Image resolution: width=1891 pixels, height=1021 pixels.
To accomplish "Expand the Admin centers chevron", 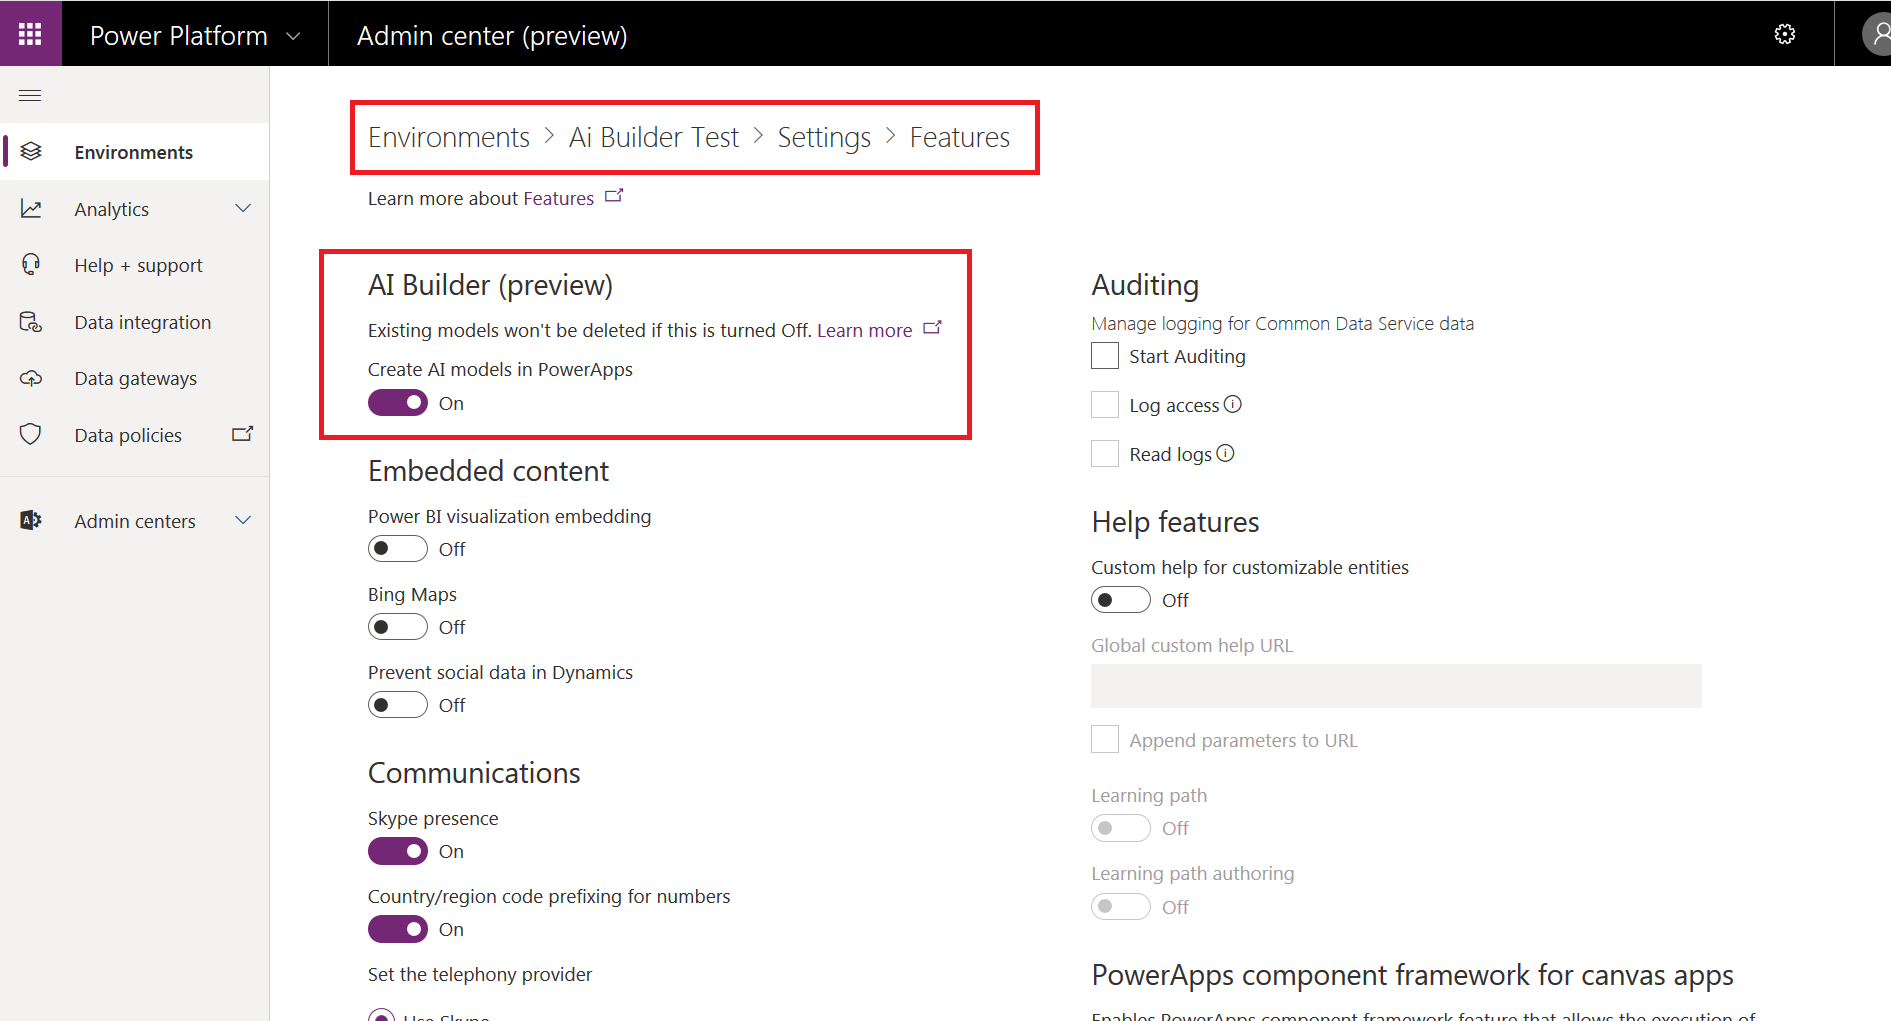I will 243,521.
